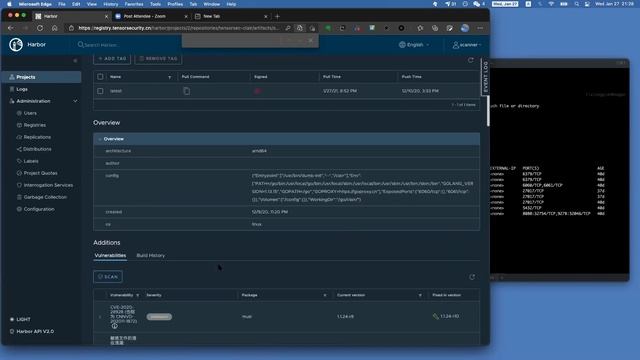Open the Name column filter icon

[170, 77]
